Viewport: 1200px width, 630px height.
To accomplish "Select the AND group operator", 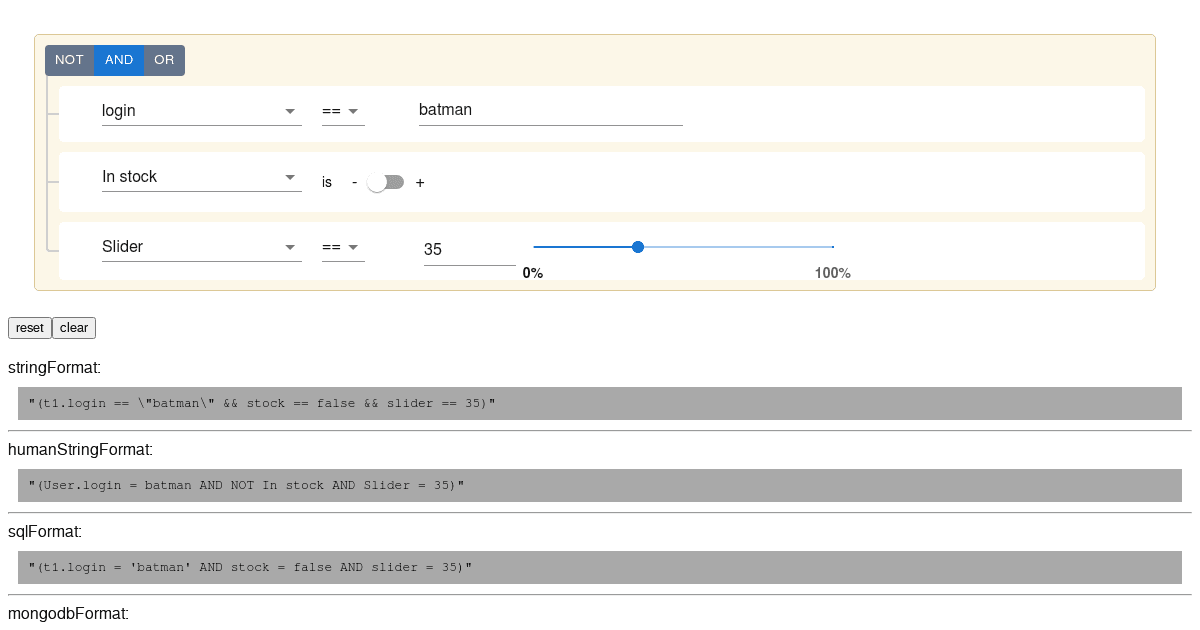I will [x=118, y=60].
